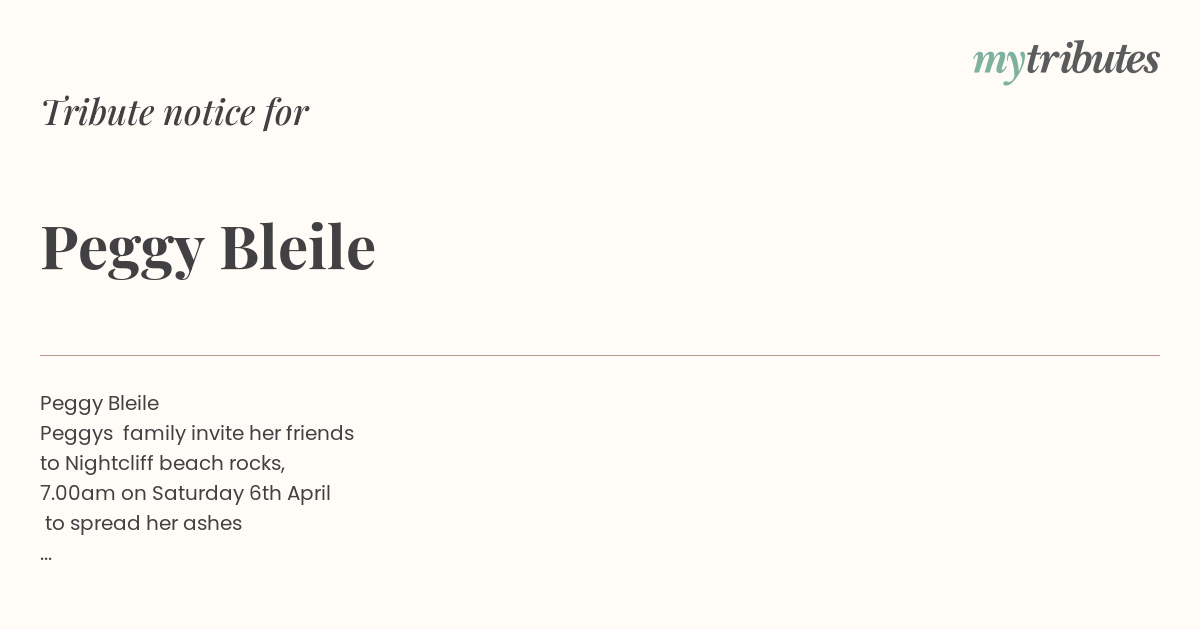This screenshot has height=630, width=1200.
Task: Click the grey "tributes" part of logo
Action: pyautogui.click(x=1093, y=58)
